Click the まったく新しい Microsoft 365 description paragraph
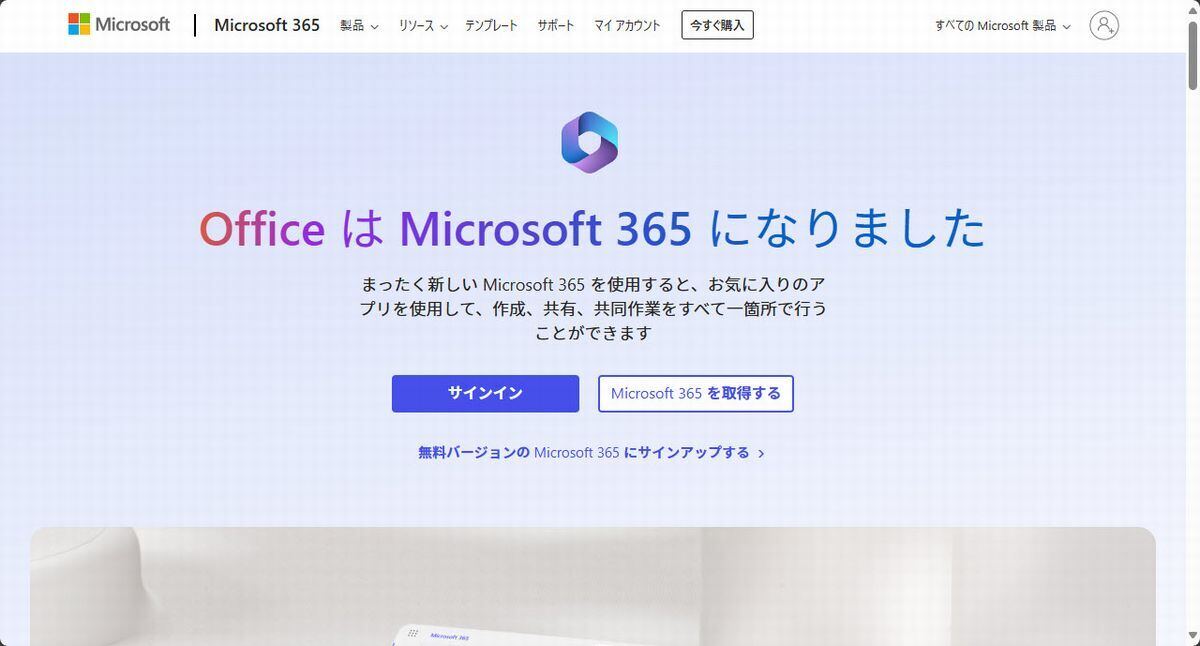 (x=593, y=308)
